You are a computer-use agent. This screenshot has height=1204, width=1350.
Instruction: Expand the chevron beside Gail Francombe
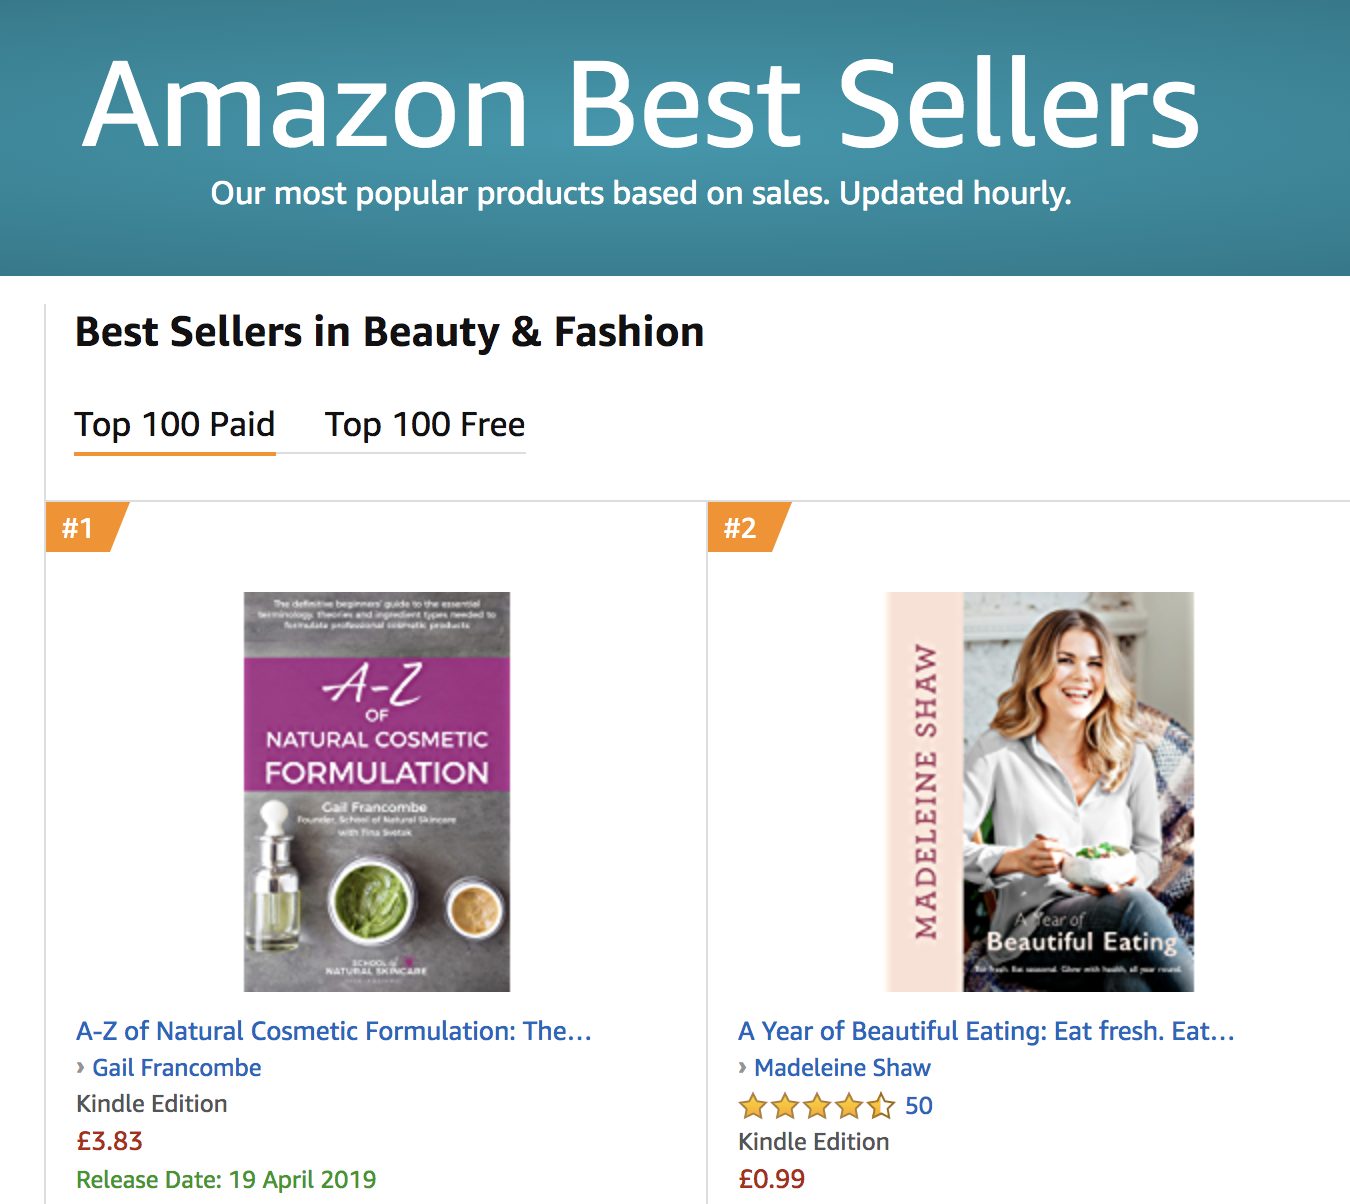(80, 1068)
